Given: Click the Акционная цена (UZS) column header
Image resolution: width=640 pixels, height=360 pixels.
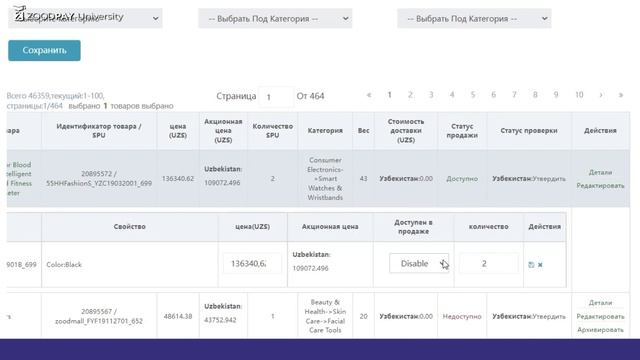Looking at the screenshot, I should coord(223,131).
